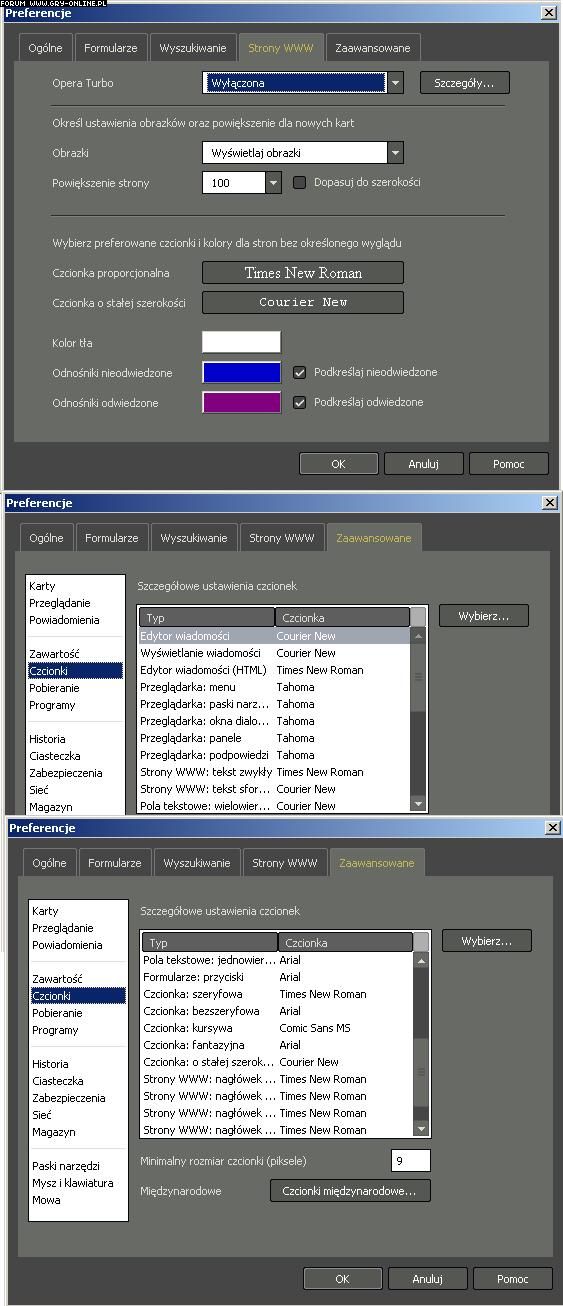Click OK in the Opera Turbo settings window
The width and height of the screenshot is (563, 1306).
coord(338,464)
